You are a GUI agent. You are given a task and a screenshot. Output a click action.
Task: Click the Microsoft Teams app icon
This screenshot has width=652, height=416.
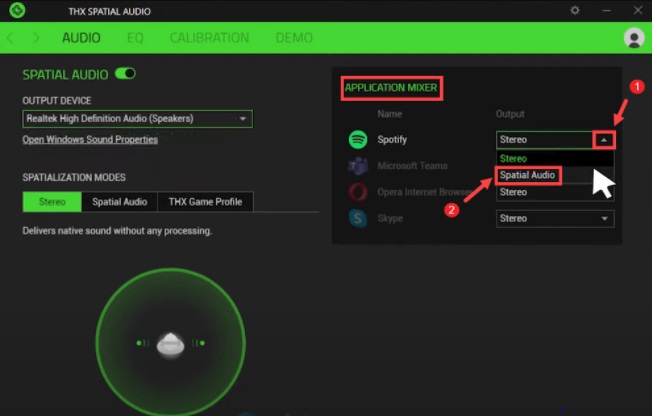click(358, 166)
